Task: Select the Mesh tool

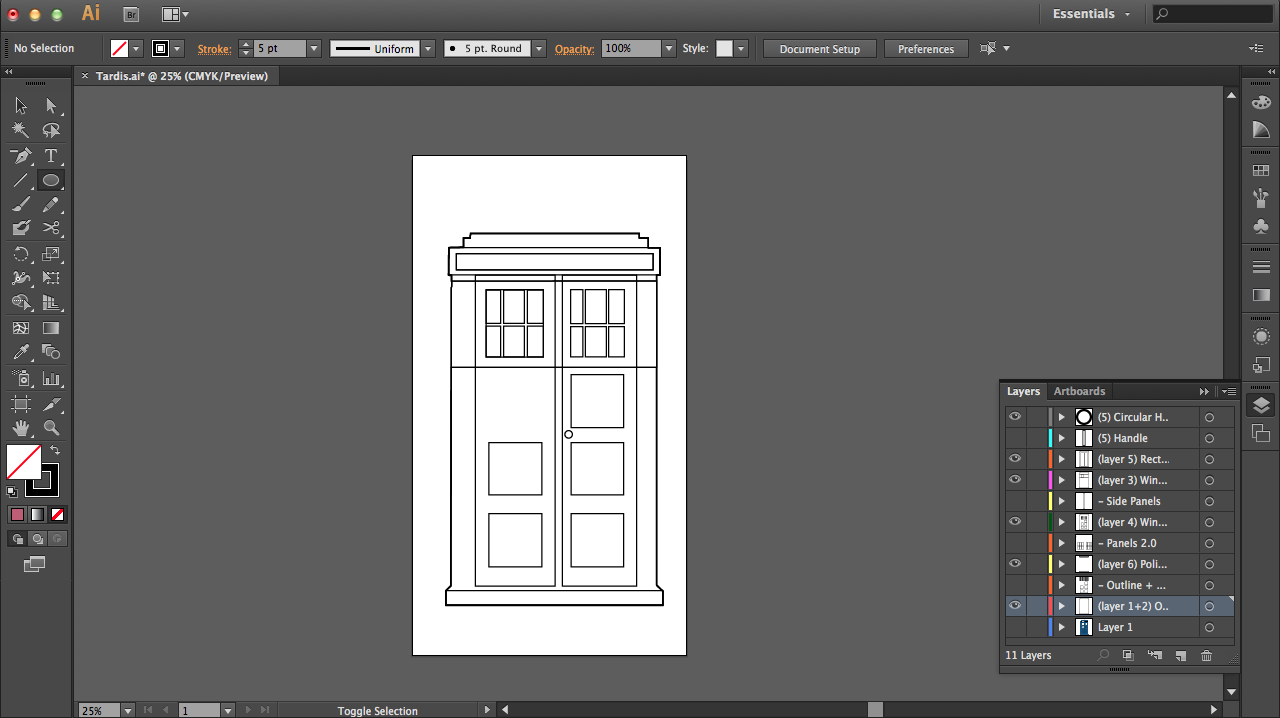Action: [x=21, y=328]
